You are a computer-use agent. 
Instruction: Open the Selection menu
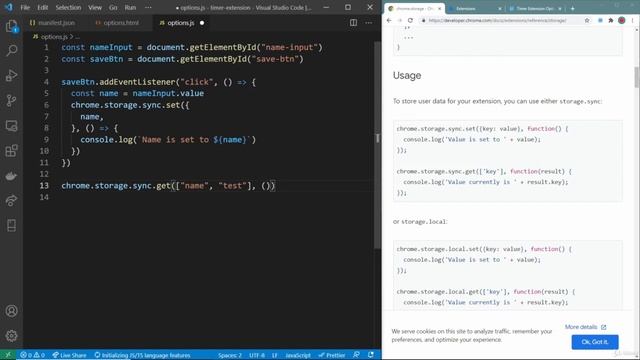(x=68, y=7)
